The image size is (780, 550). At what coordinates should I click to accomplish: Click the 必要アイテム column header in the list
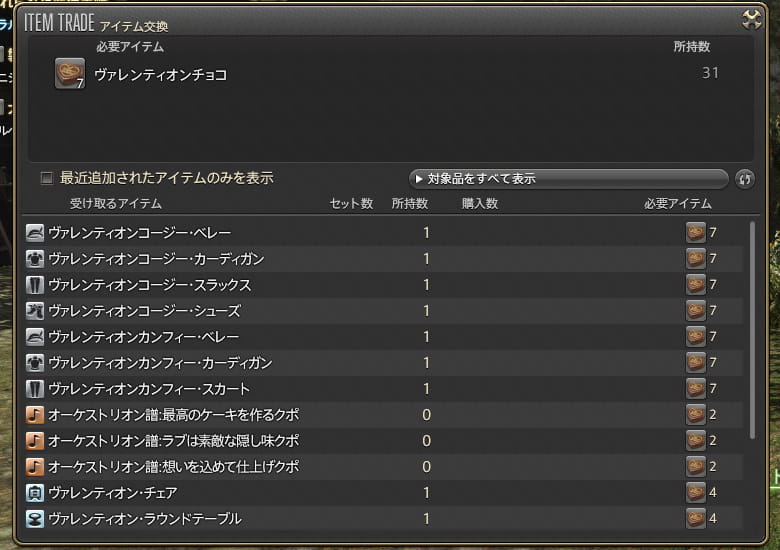pyautogui.click(x=677, y=204)
